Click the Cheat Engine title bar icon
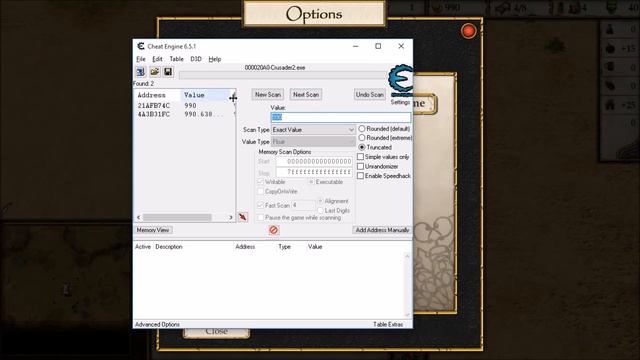The image size is (640, 360). point(141,46)
